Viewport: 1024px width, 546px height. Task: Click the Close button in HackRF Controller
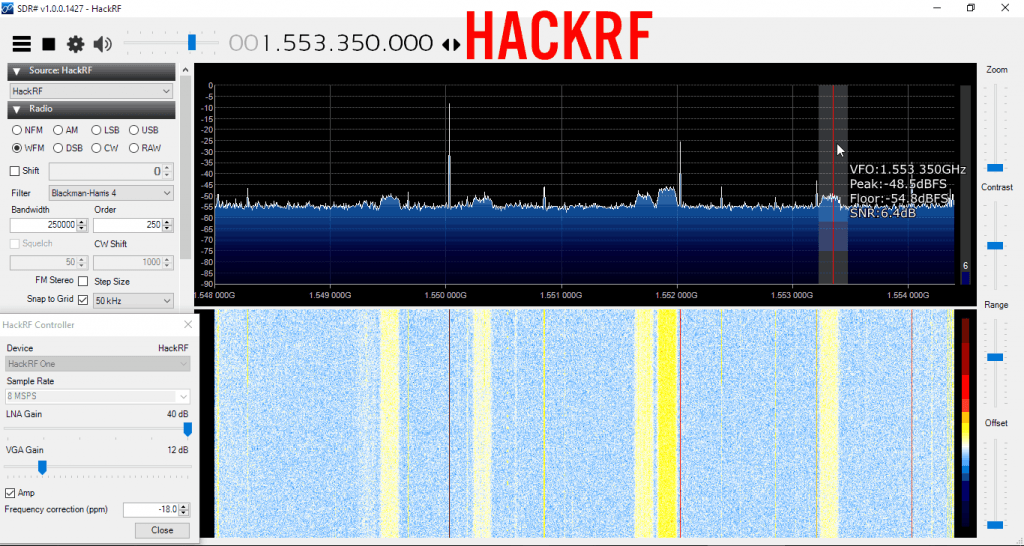[161, 530]
